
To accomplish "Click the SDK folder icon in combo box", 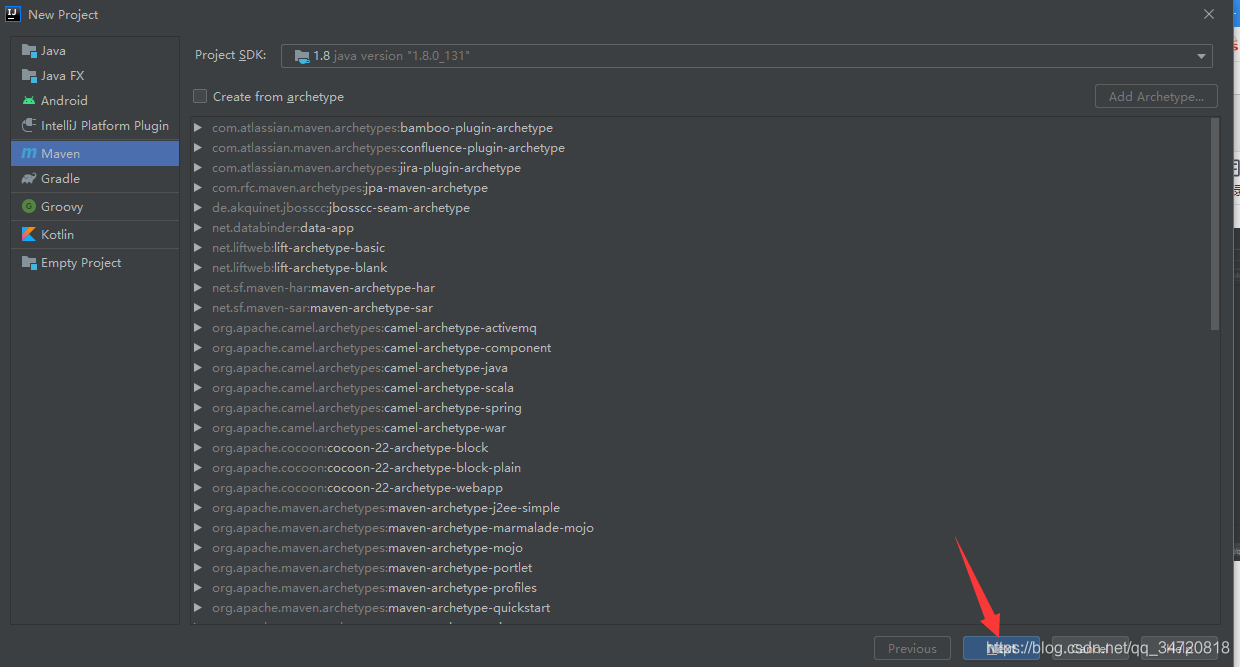I will pyautogui.click(x=302, y=56).
